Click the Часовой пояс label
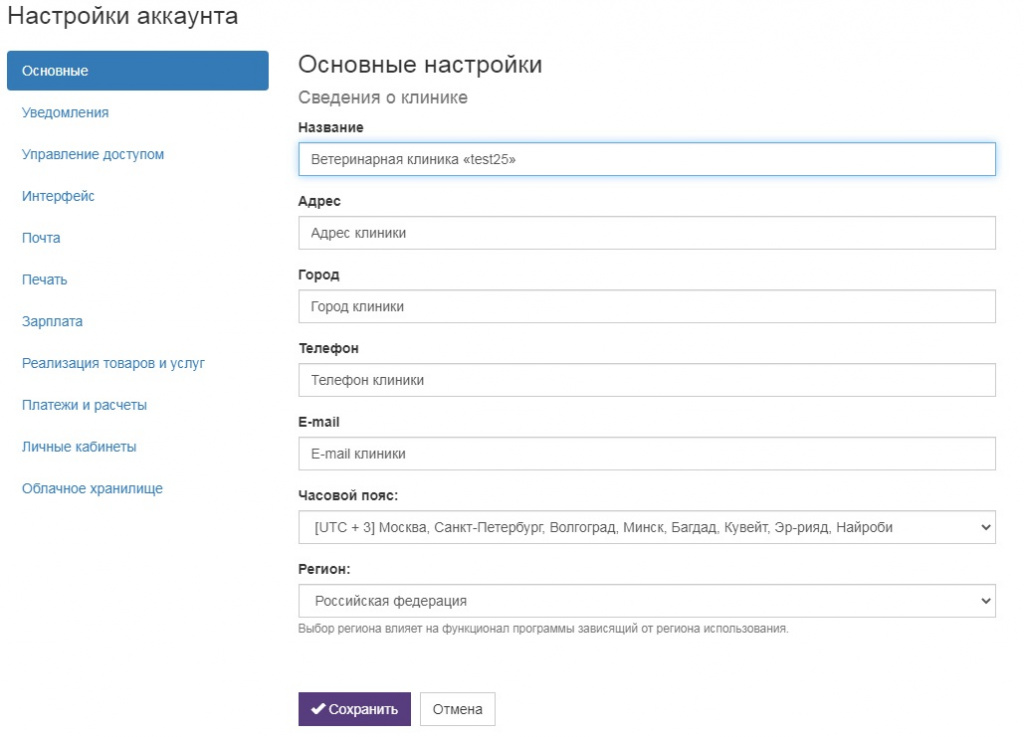 (x=348, y=495)
